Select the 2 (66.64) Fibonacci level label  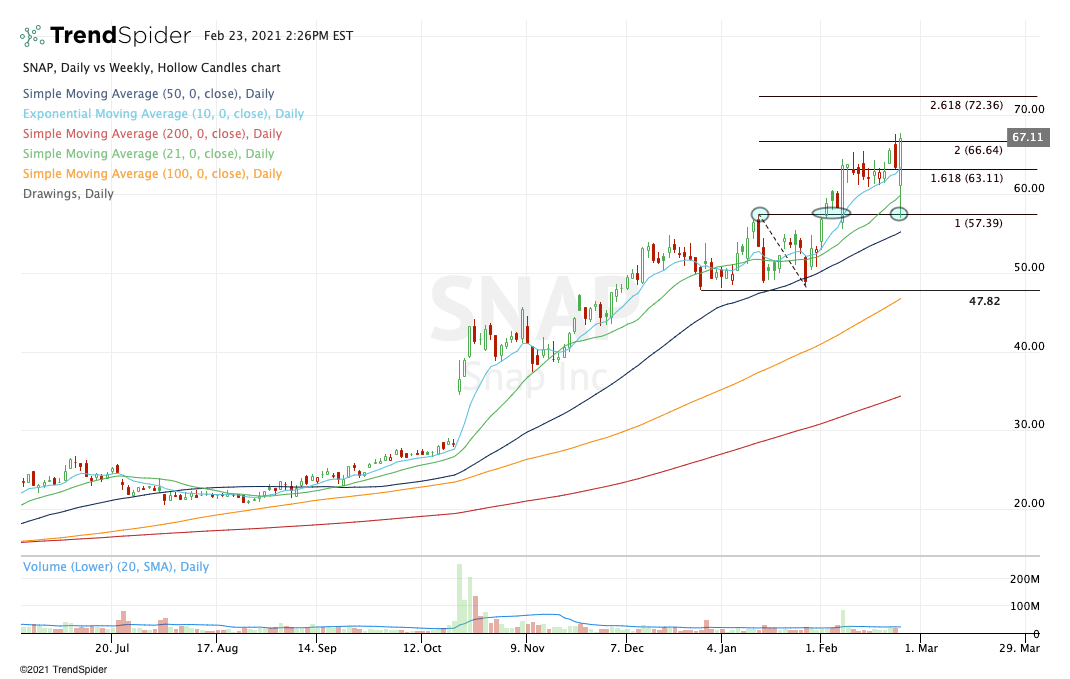point(978,150)
